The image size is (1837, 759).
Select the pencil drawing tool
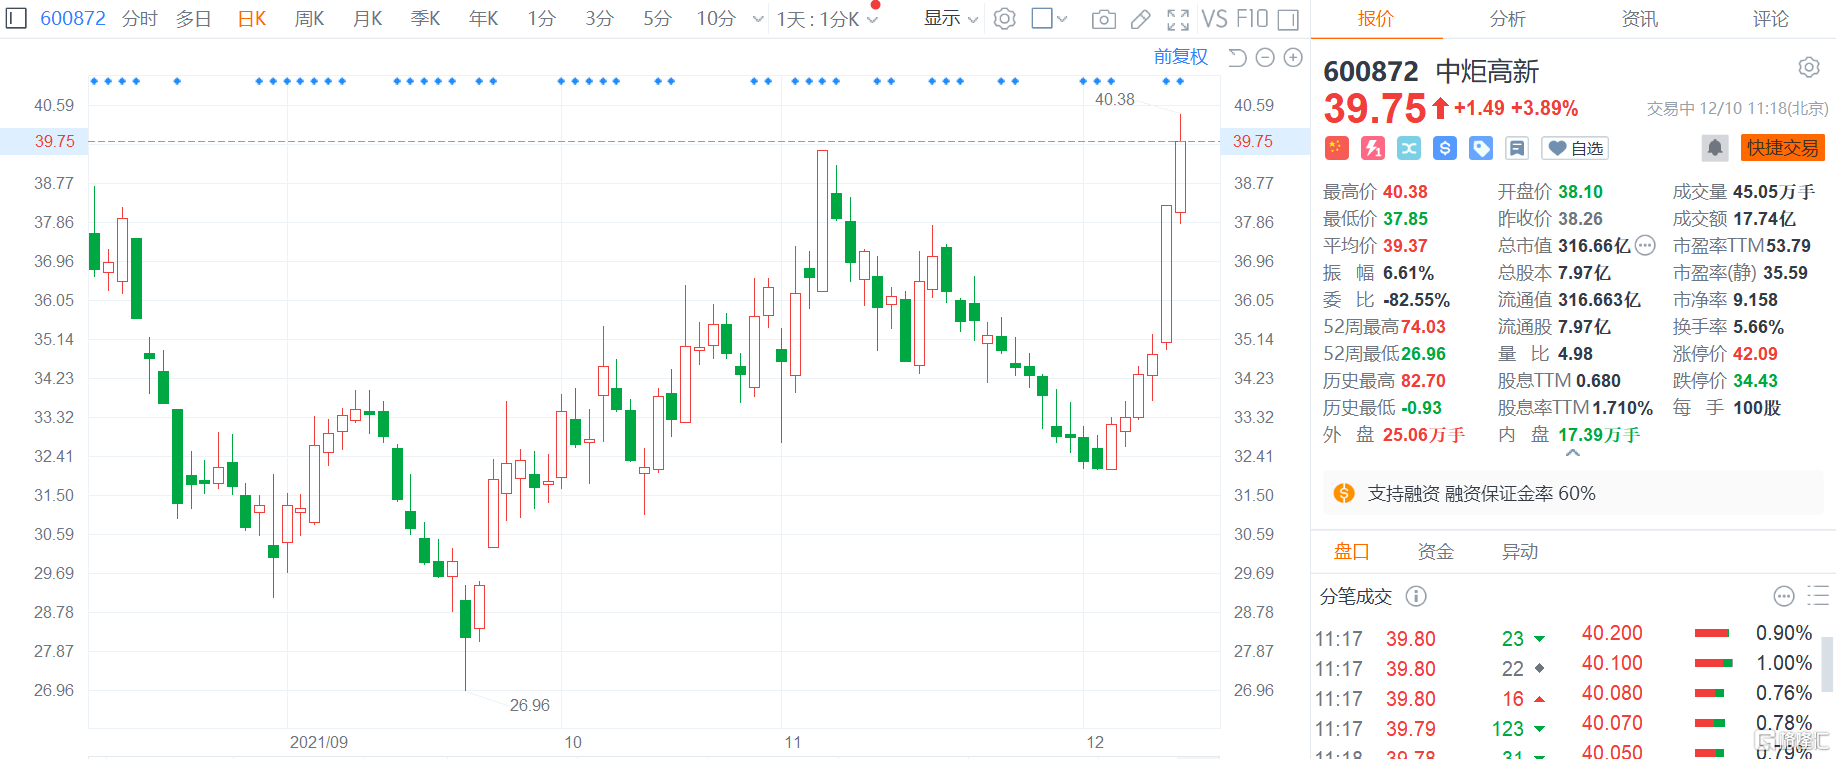tap(1140, 19)
